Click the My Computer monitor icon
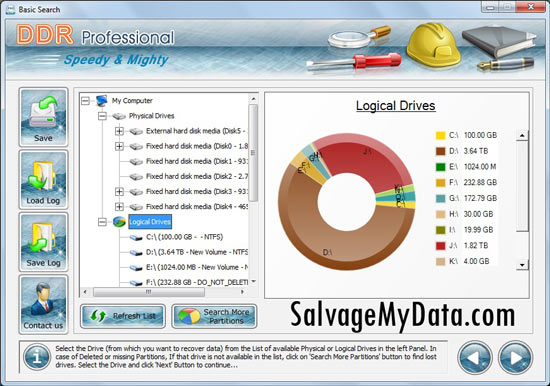 point(102,100)
